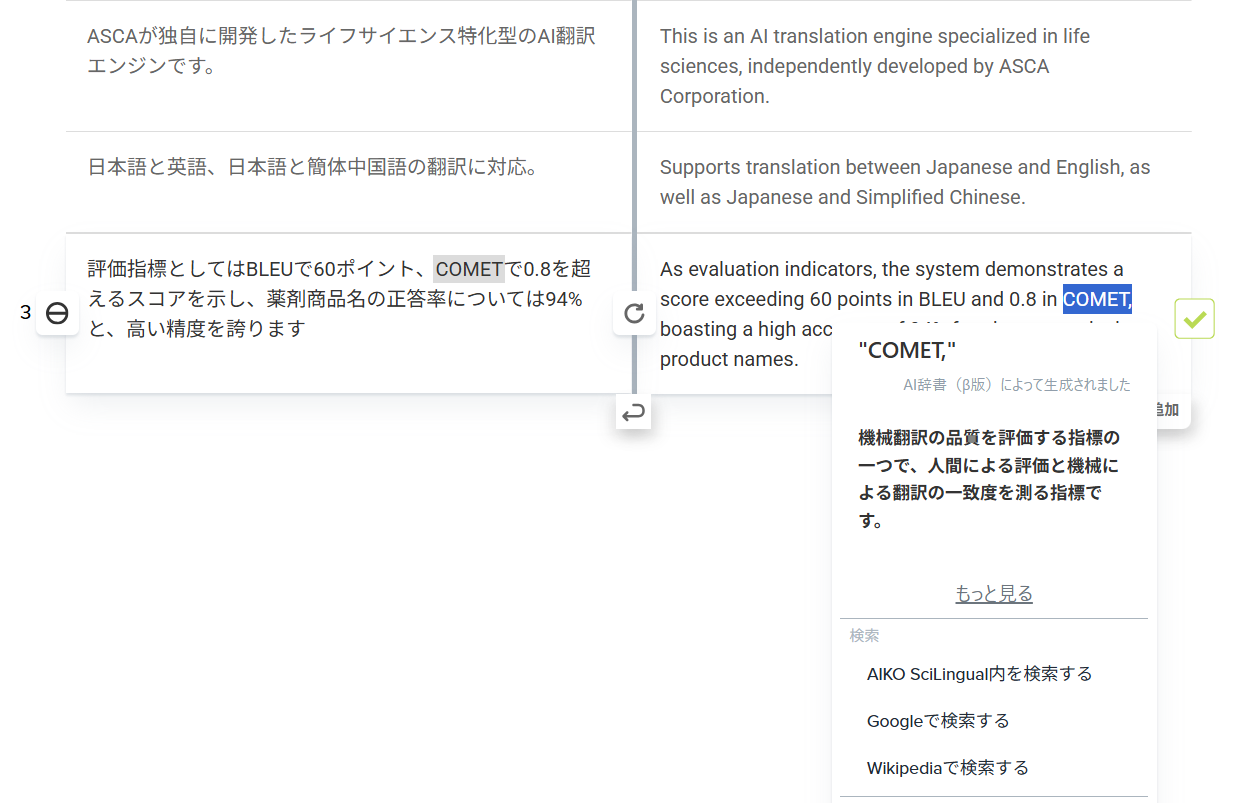This screenshot has width=1234, height=803.
Task: Click the partially hidden 追加 button
Action: (x=1169, y=410)
